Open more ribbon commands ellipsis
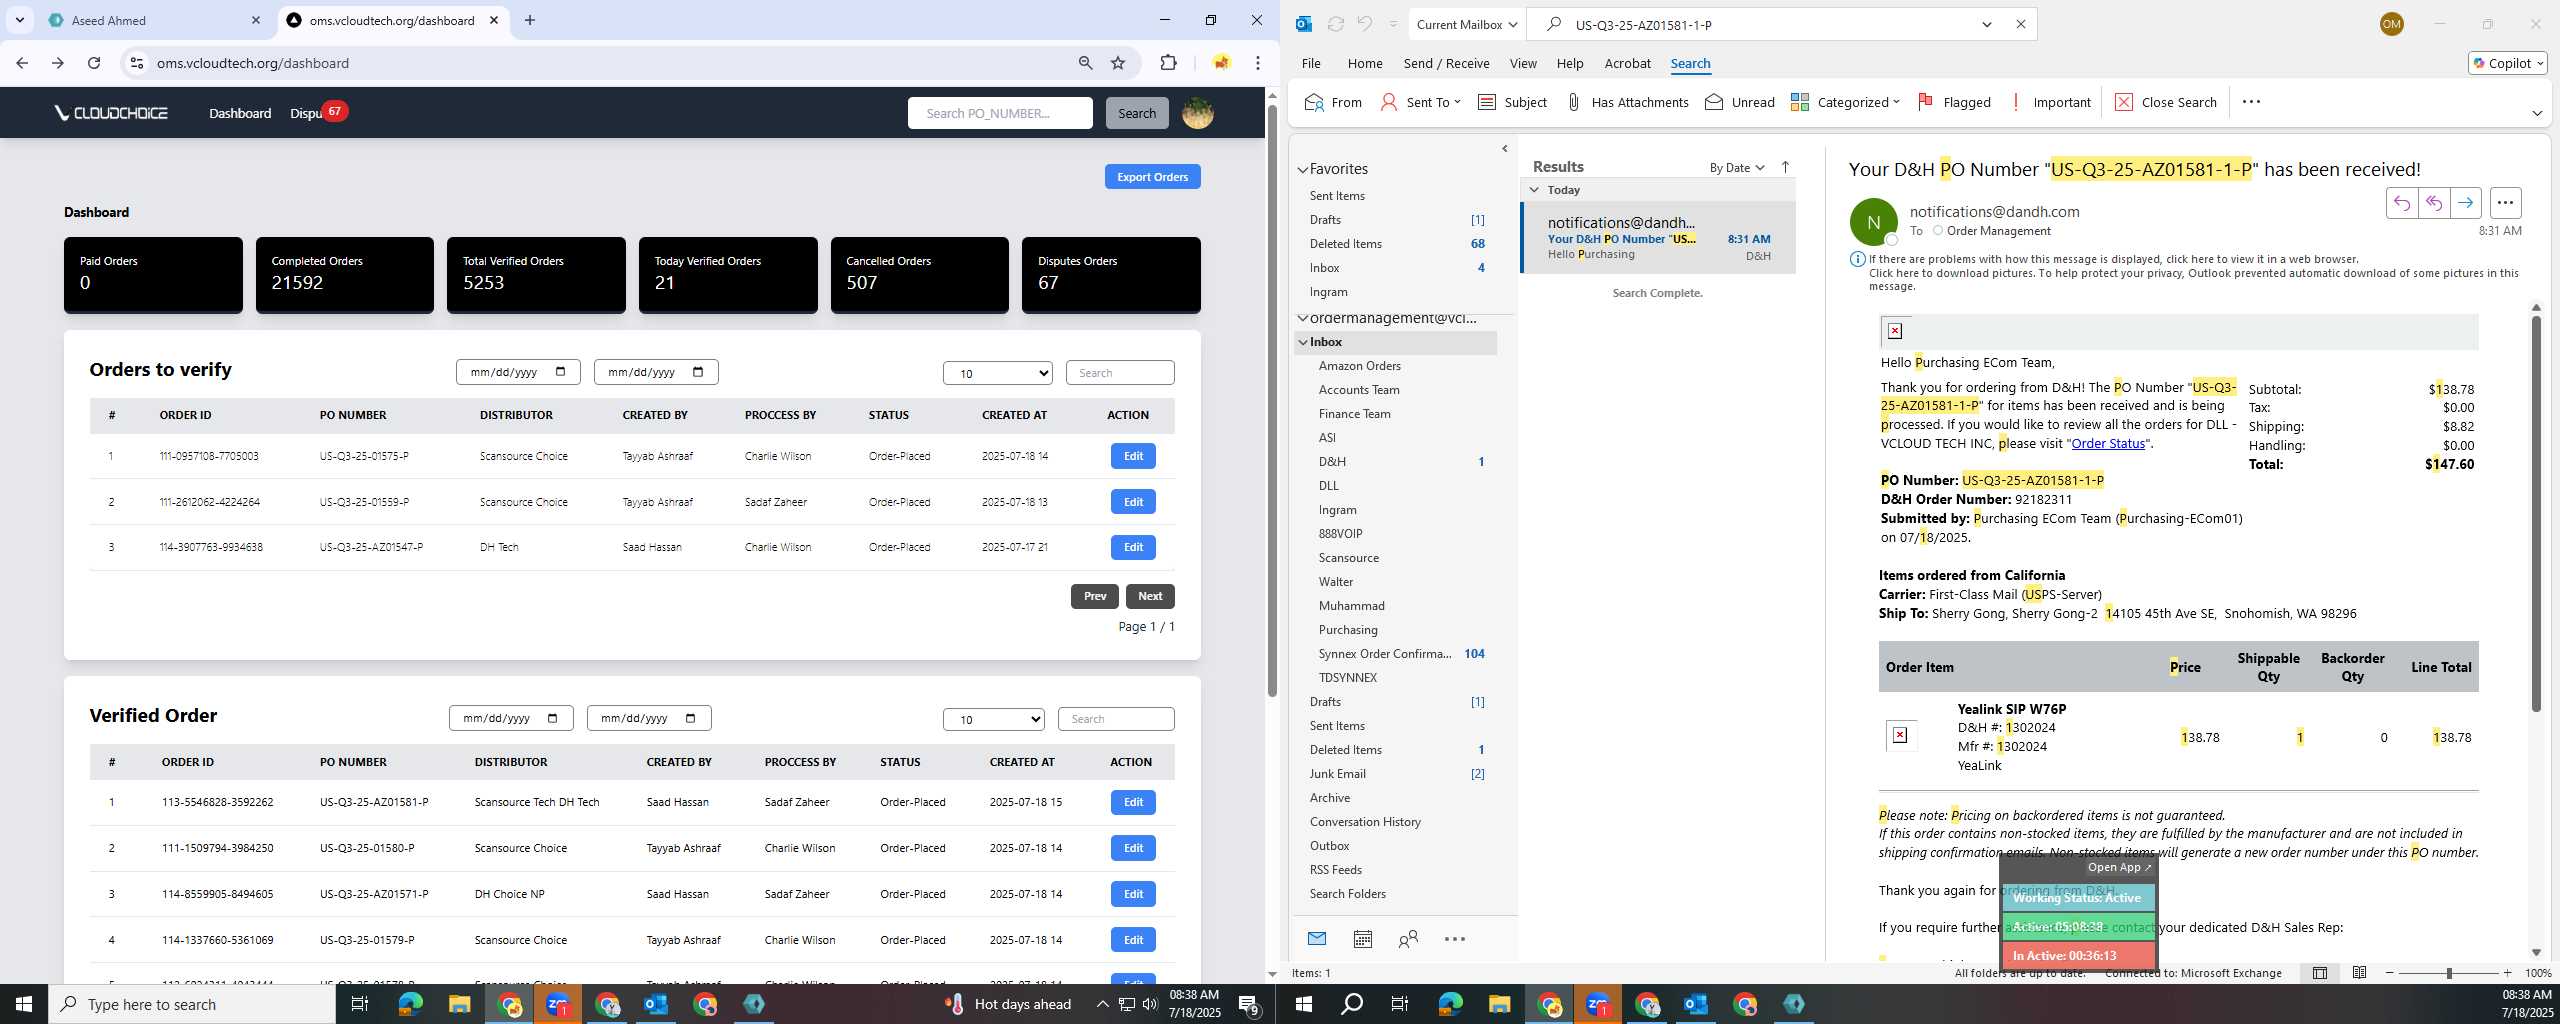 2251,102
